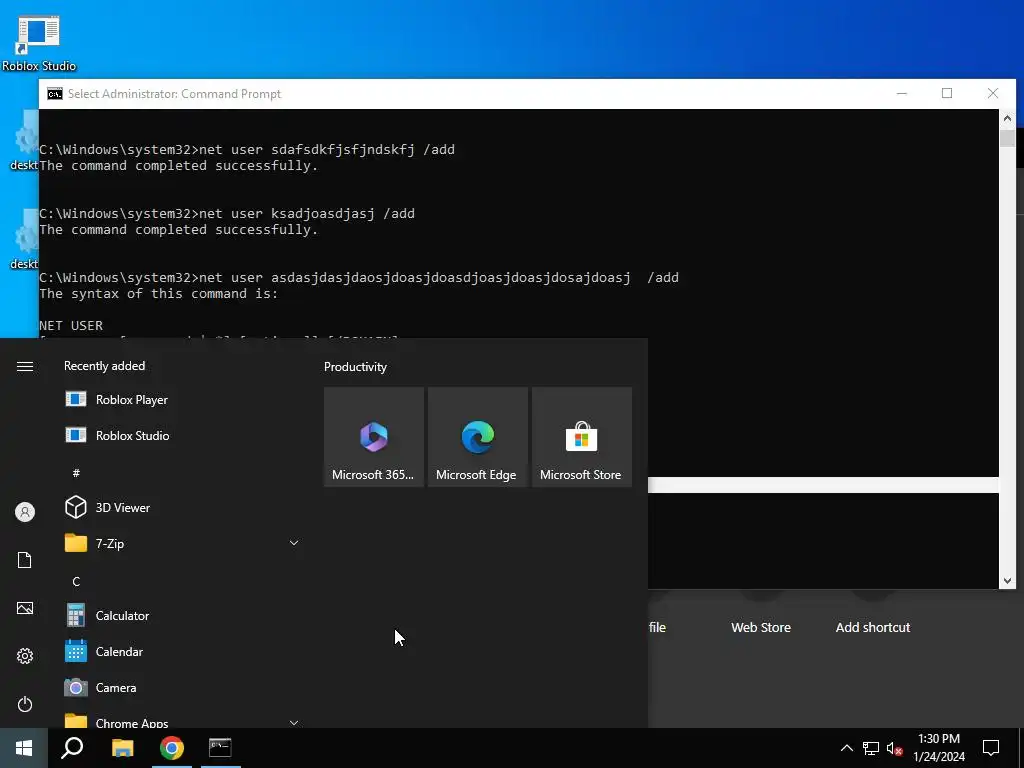1024x768 pixels.
Task: Launch Roblox Studio from Start menu list
Action: coord(183,436)
